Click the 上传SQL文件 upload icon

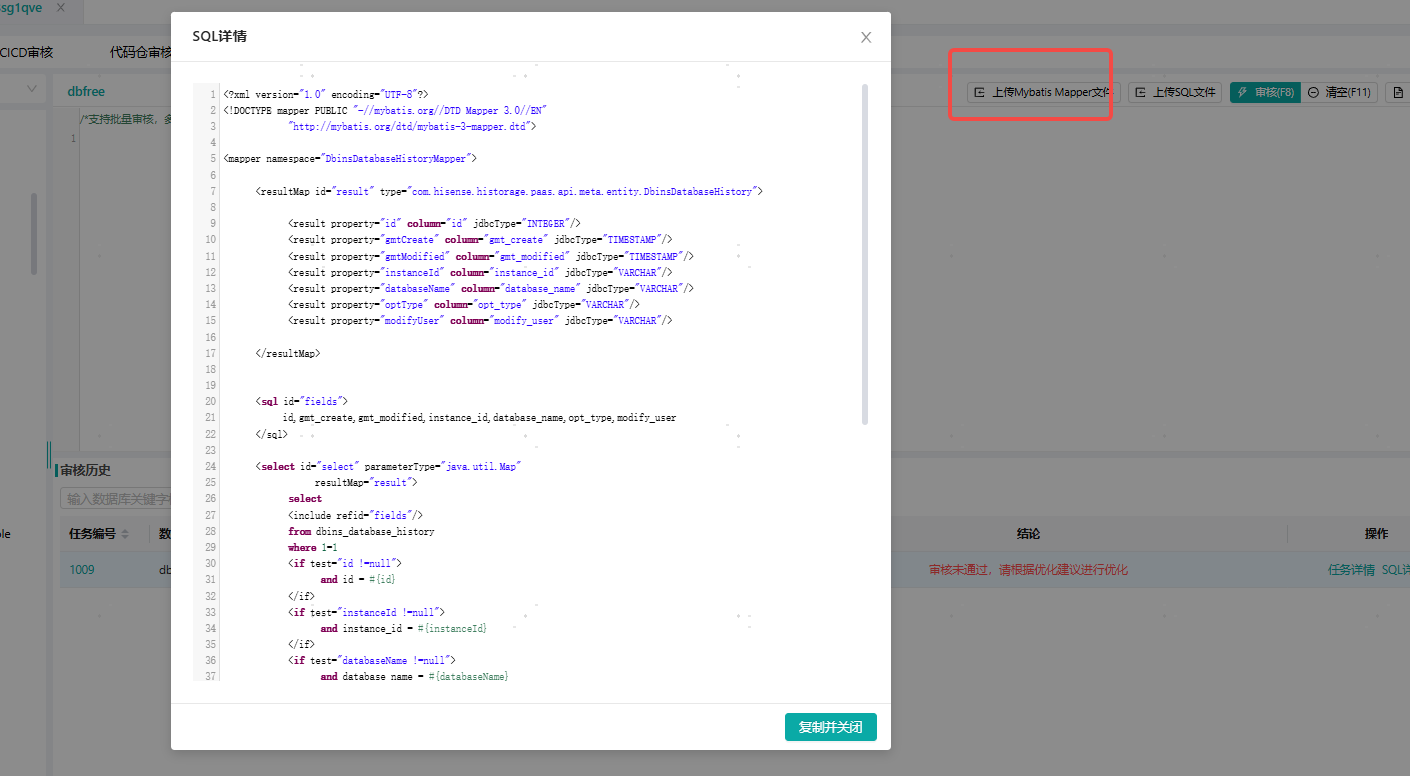tap(1141, 92)
